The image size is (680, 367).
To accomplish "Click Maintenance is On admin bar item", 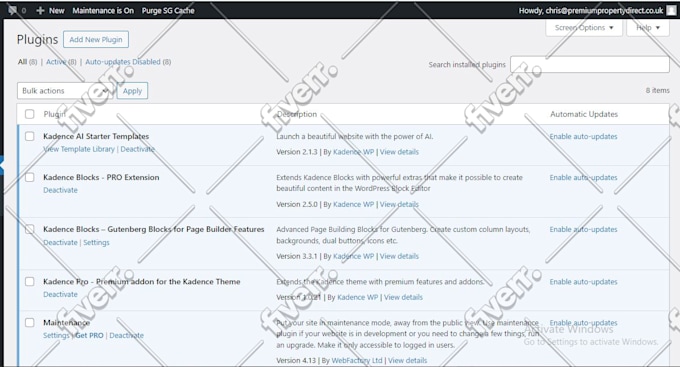I will click(103, 10).
